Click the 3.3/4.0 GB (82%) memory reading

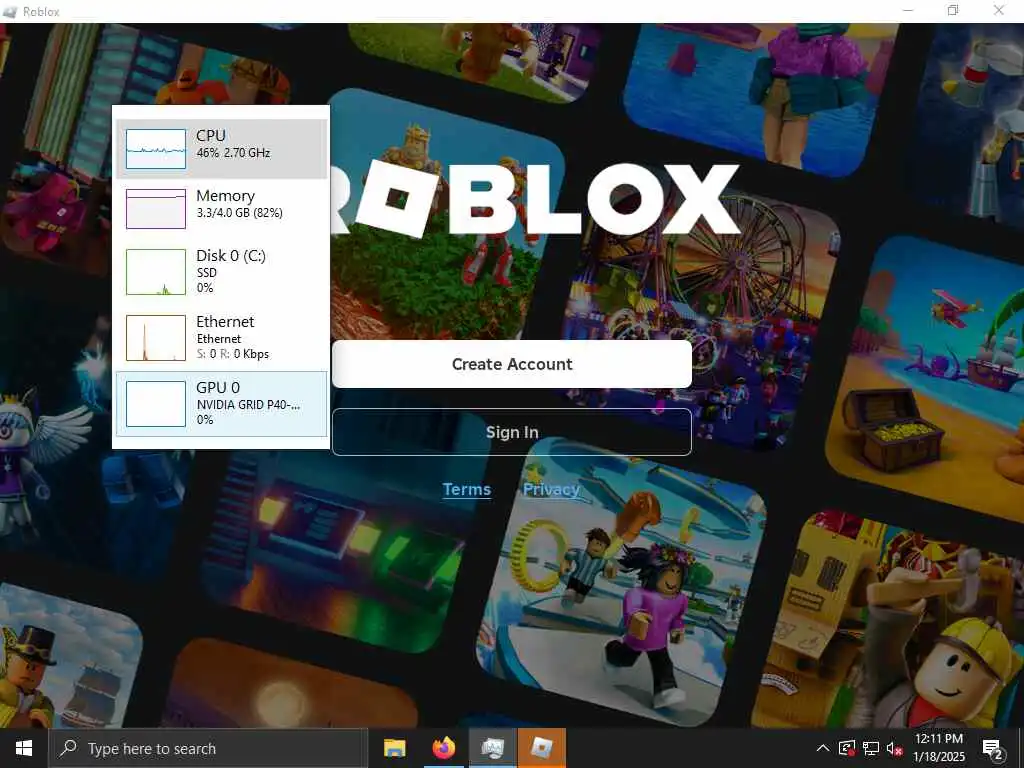(240, 213)
